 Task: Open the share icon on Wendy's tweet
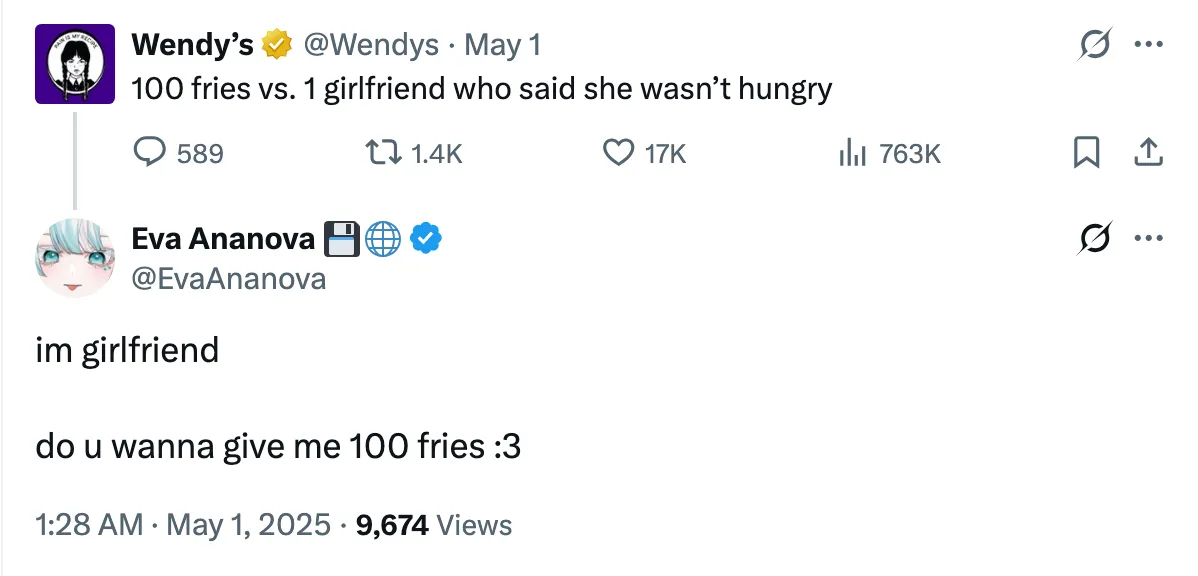coord(1148,153)
